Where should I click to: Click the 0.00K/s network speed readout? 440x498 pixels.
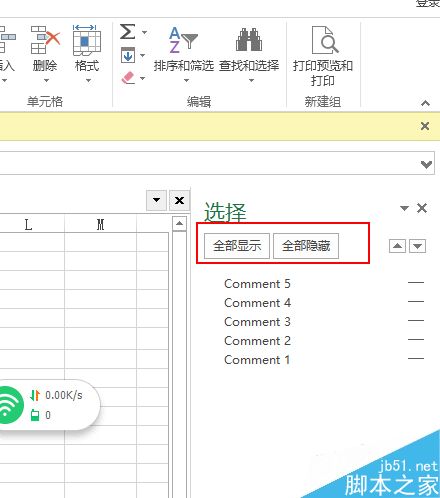pos(64,395)
